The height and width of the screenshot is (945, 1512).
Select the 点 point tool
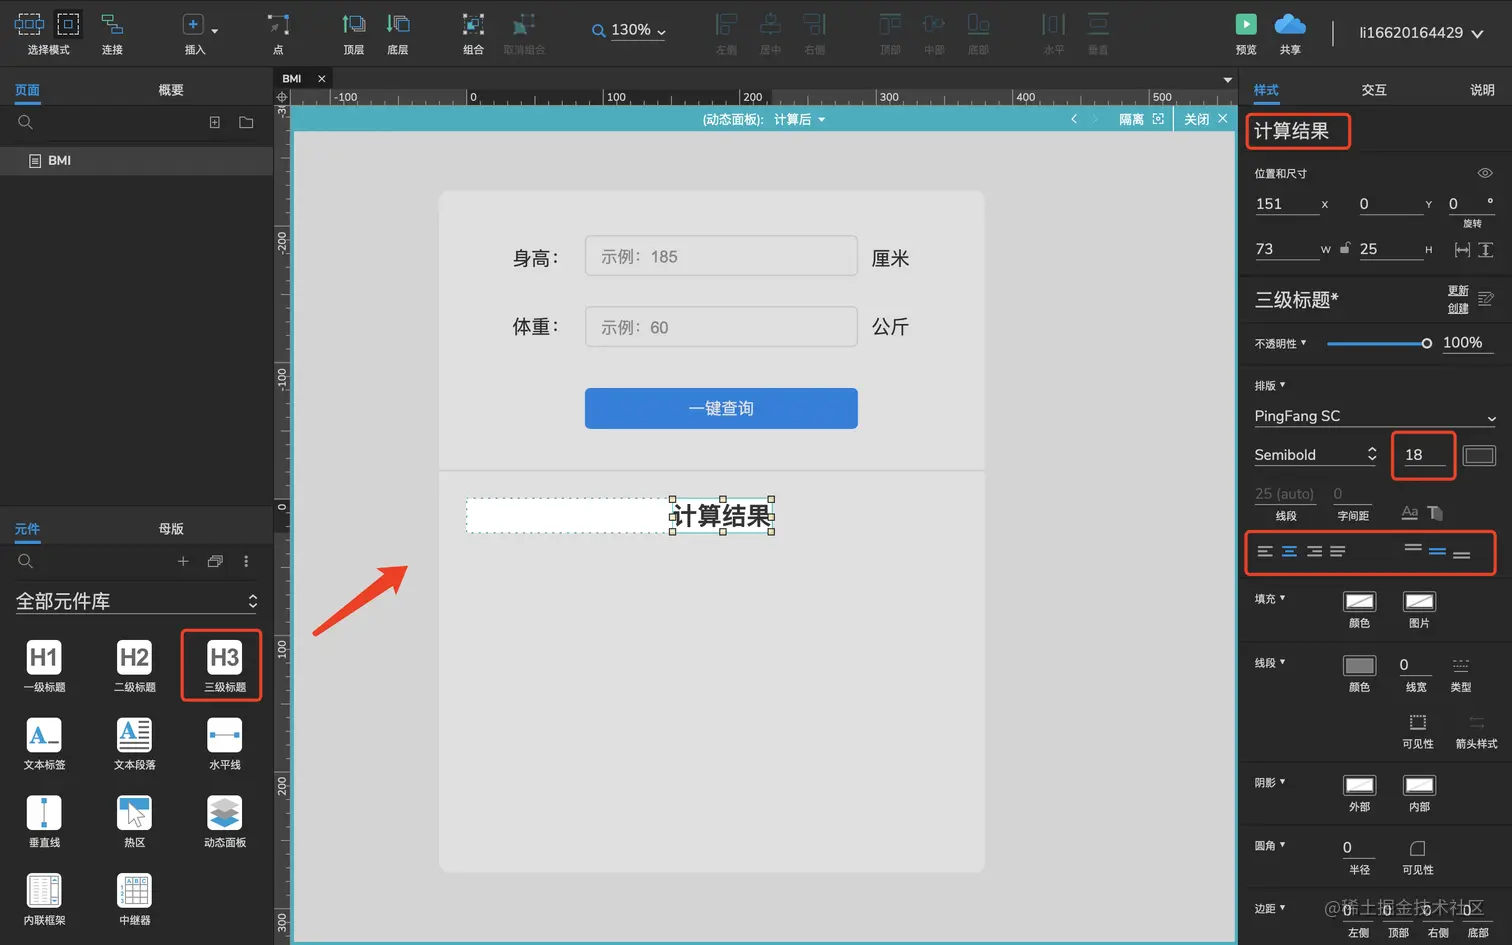coord(278,24)
